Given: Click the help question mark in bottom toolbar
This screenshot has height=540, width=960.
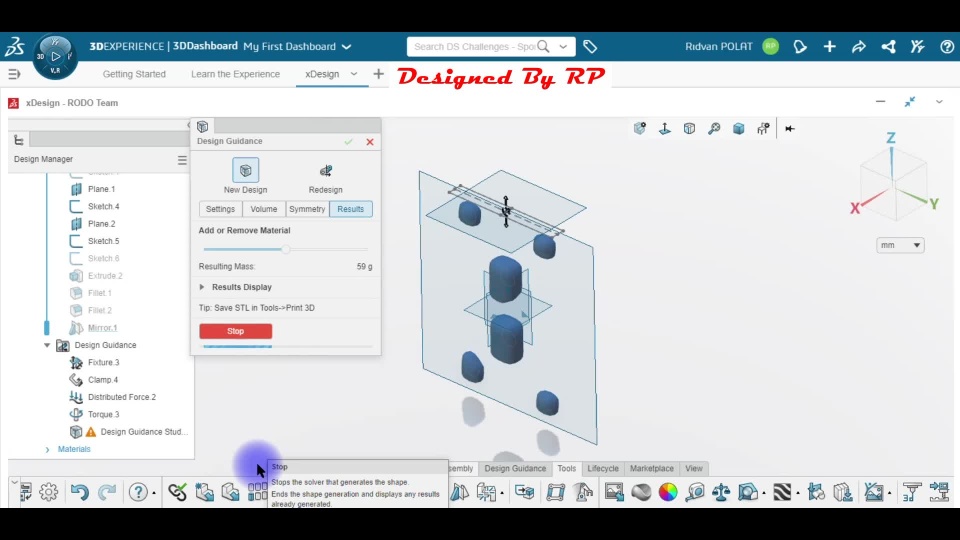Looking at the screenshot, I should tap(138, 492).
